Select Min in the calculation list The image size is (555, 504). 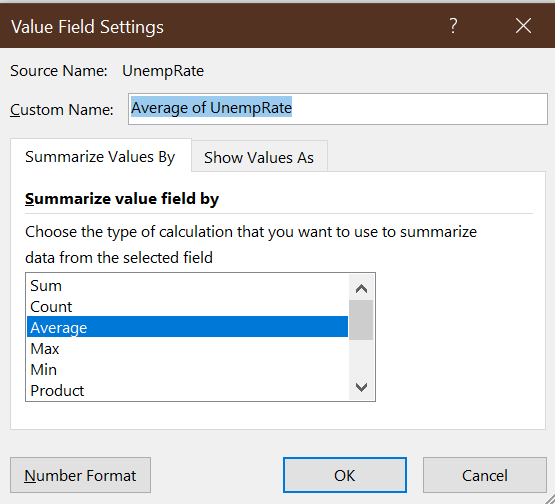tap(188, 370)
